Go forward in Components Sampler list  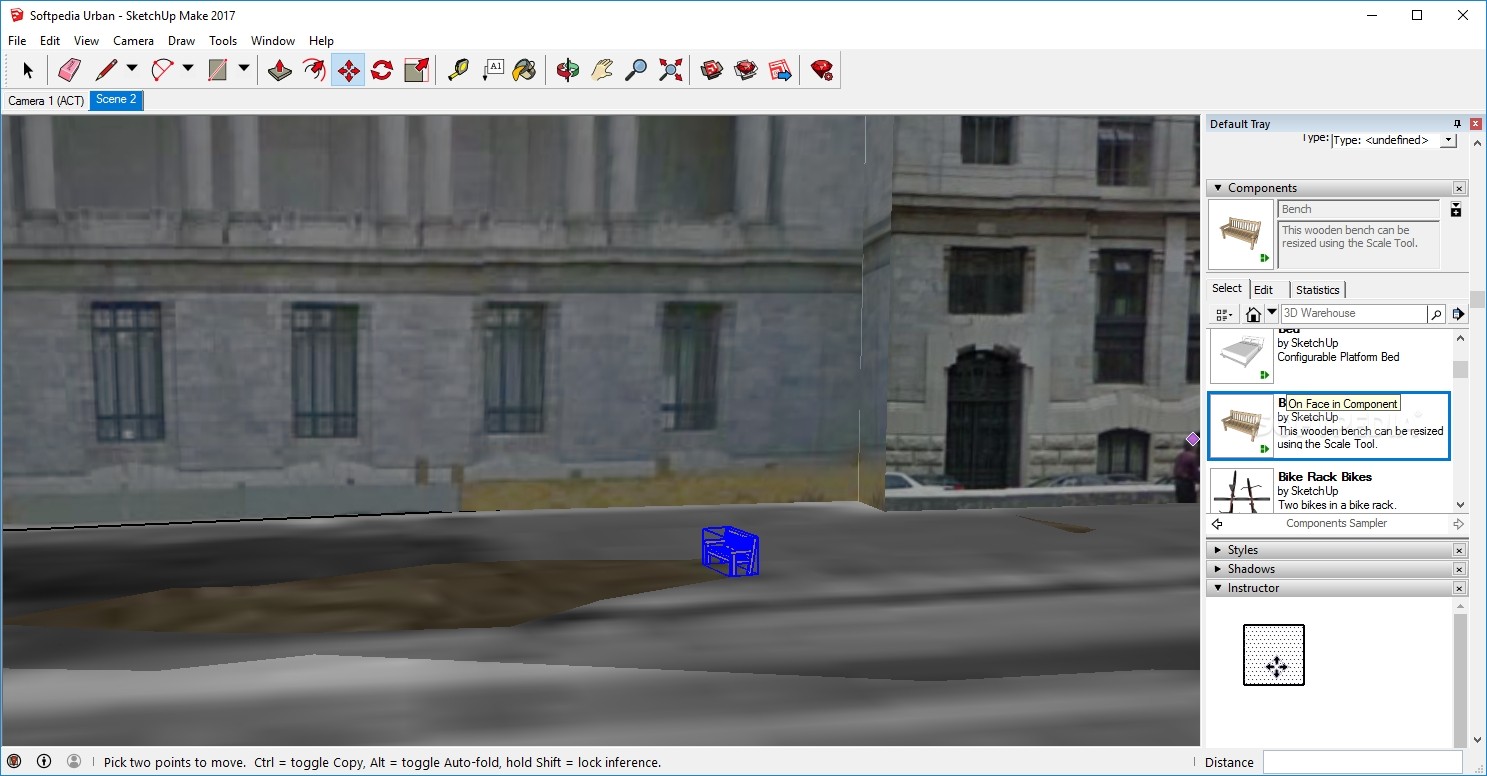[x=1459, y=524]
